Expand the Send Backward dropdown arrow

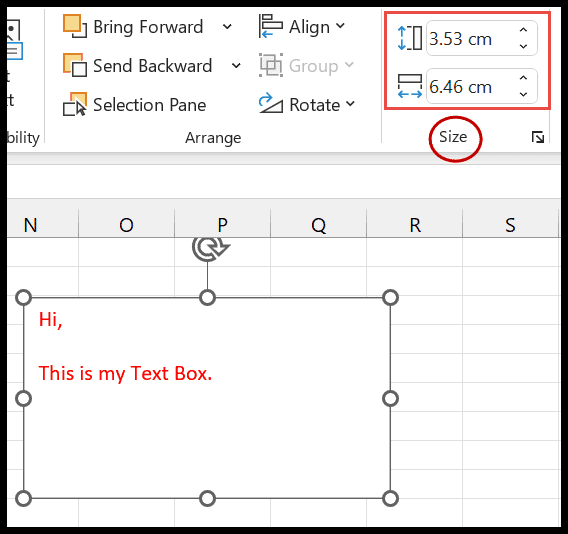(236, 66)
